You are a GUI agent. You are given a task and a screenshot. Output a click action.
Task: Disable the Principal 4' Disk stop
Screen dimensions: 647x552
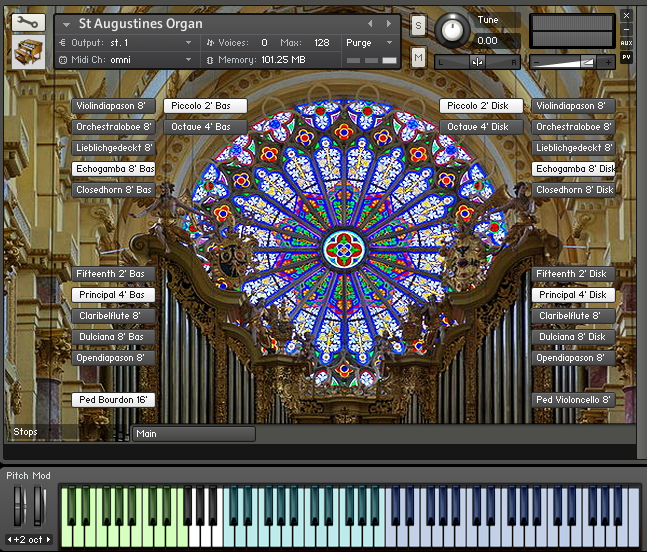[573, 295]
